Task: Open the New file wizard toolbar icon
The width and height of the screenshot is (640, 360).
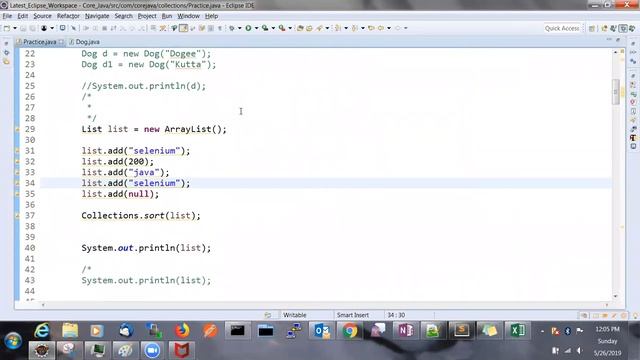Action: click(7, 28)
